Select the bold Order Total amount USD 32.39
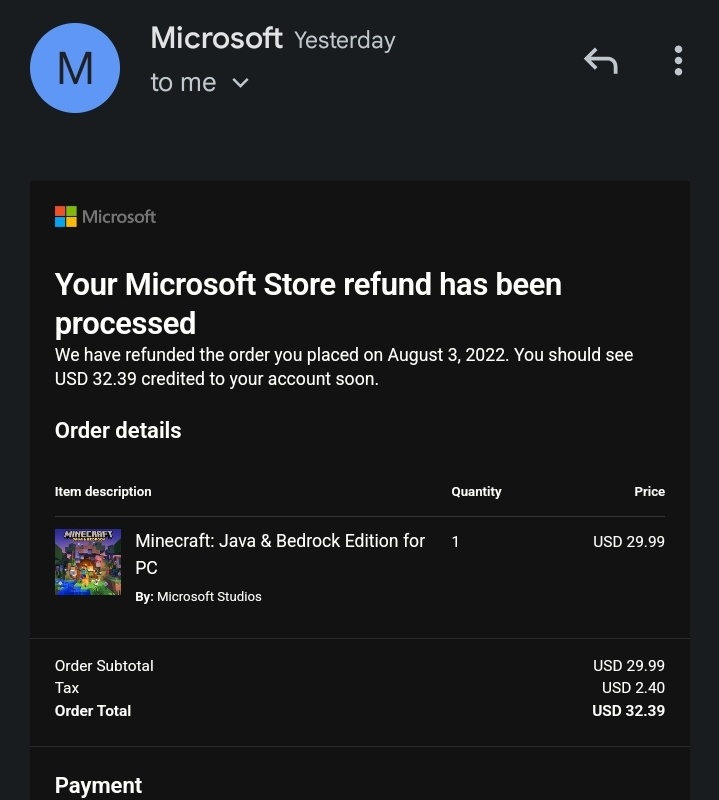The width and height of the screenshot is (719, 800). pyautogui.click(x=628, y=711)
